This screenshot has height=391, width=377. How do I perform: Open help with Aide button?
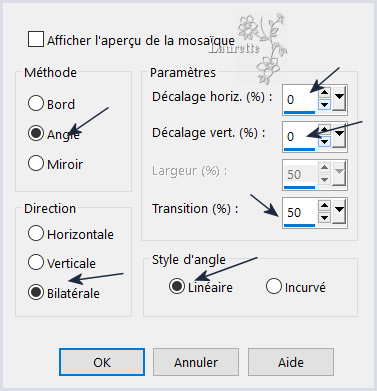coord(291,362)
